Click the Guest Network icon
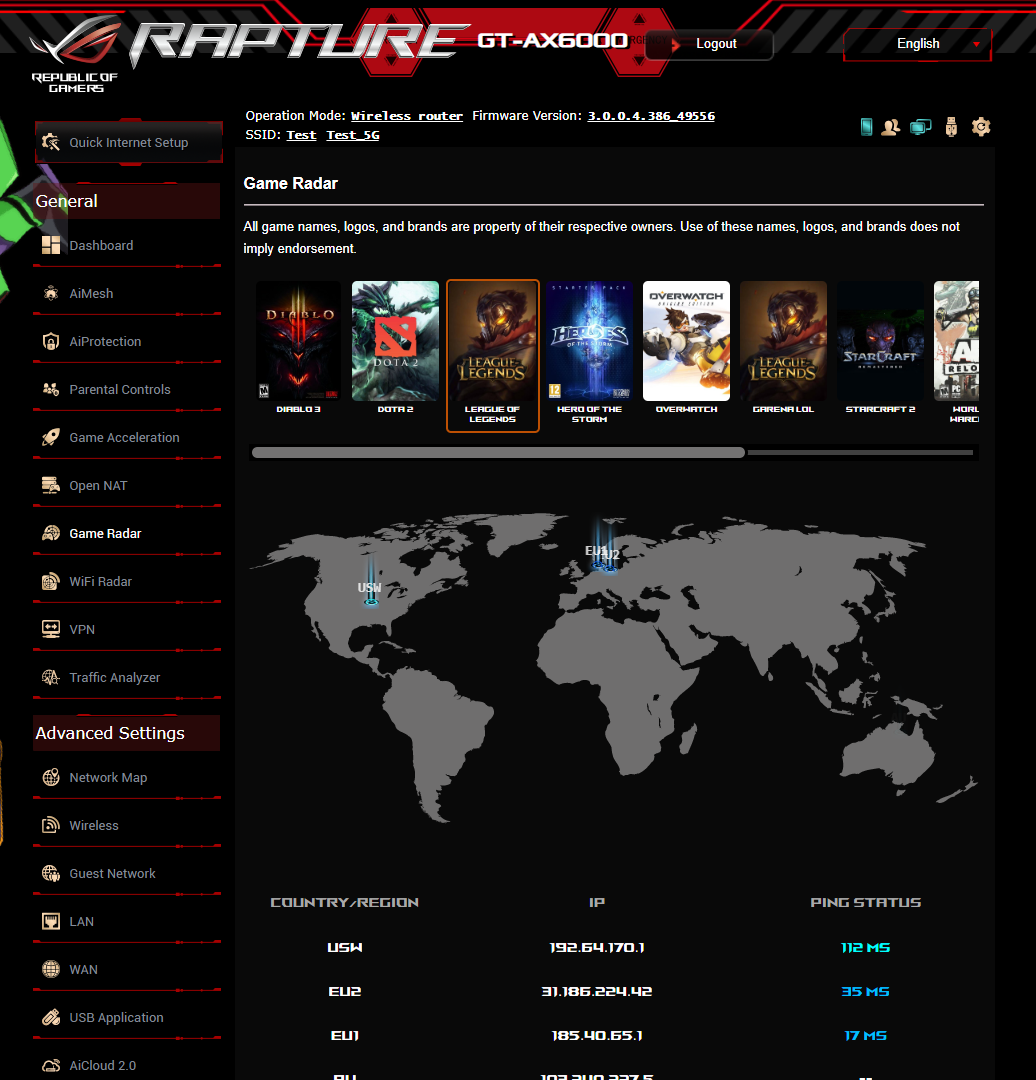 [51, 873]
